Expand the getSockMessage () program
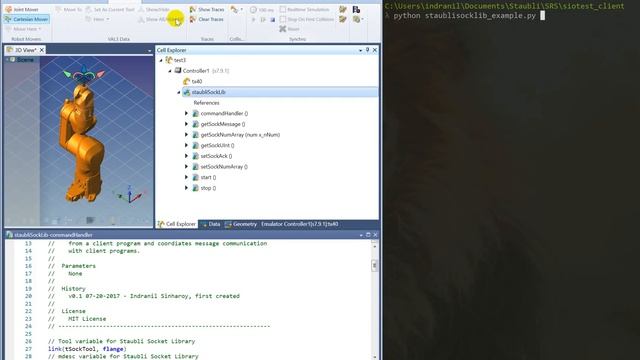This screenshot has height=360, width=640. pyautogui.click(x=186, y=124)
